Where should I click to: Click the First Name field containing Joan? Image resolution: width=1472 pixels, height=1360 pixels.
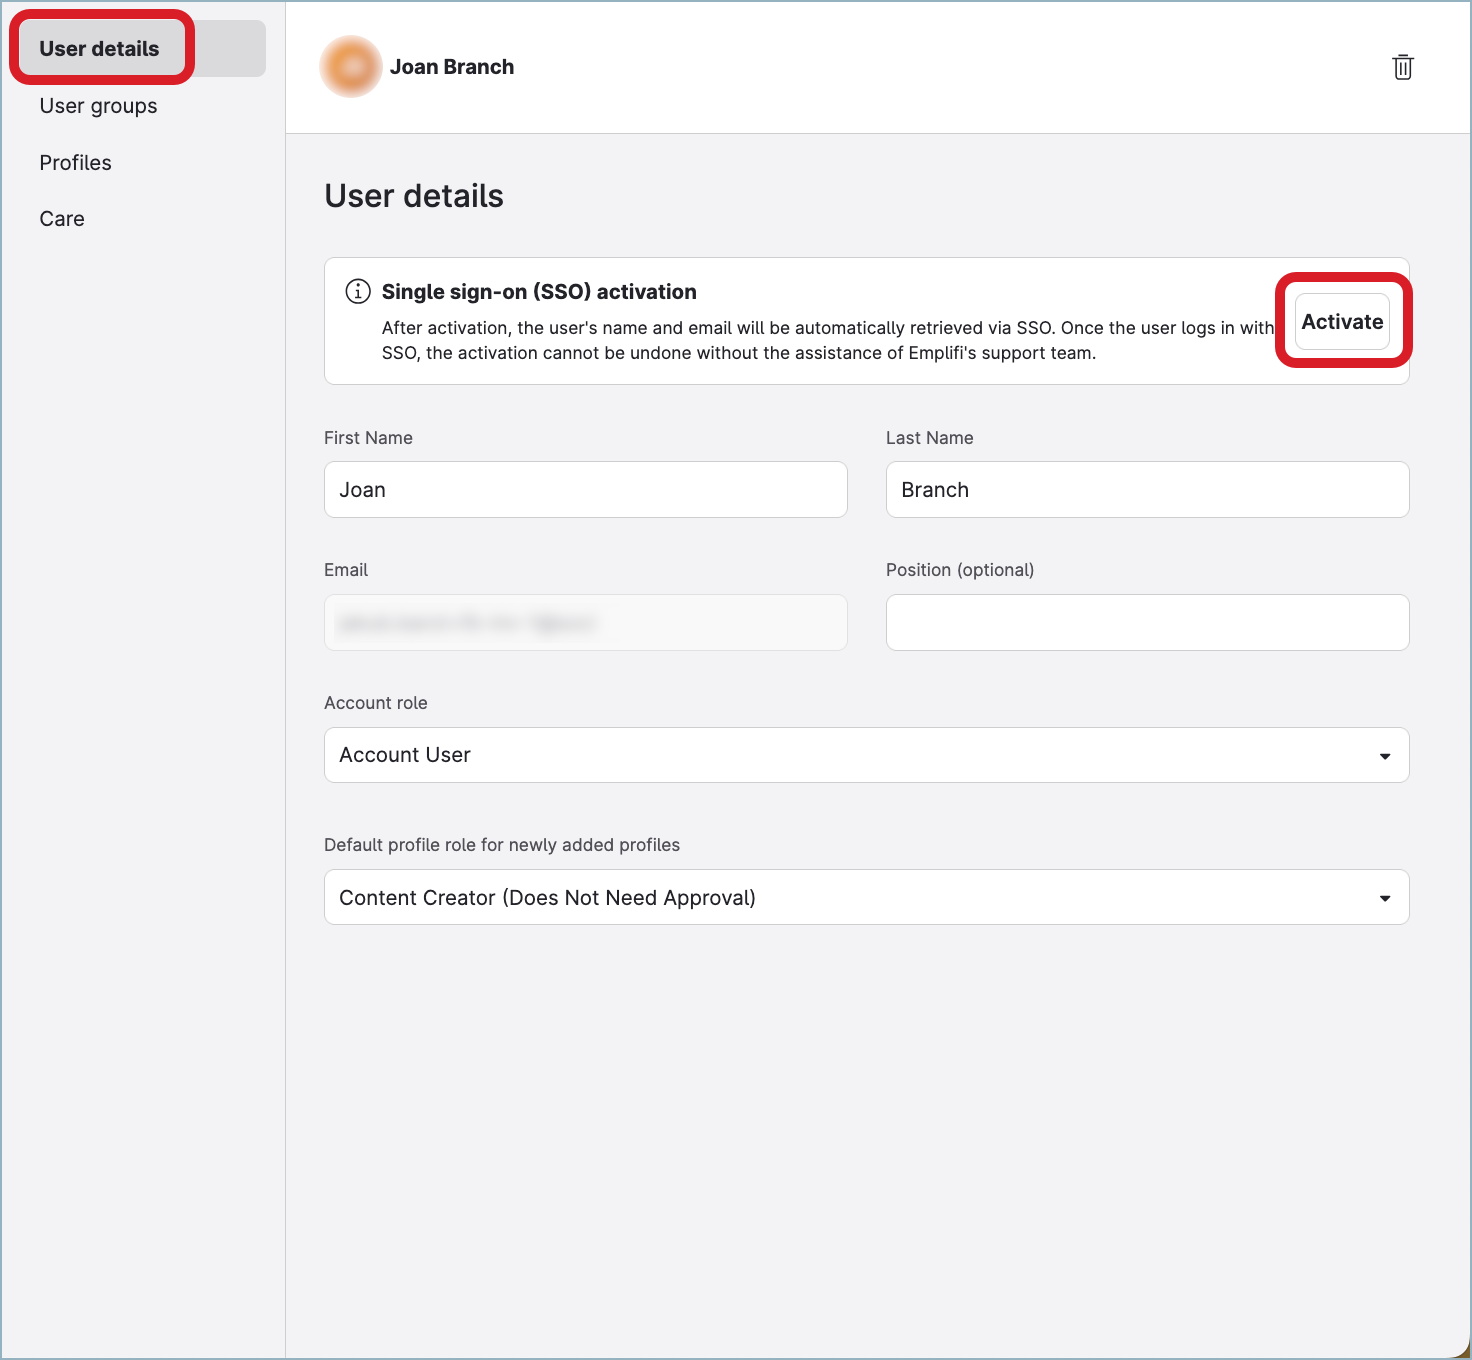pyautogui.click(x=586, y=489)
